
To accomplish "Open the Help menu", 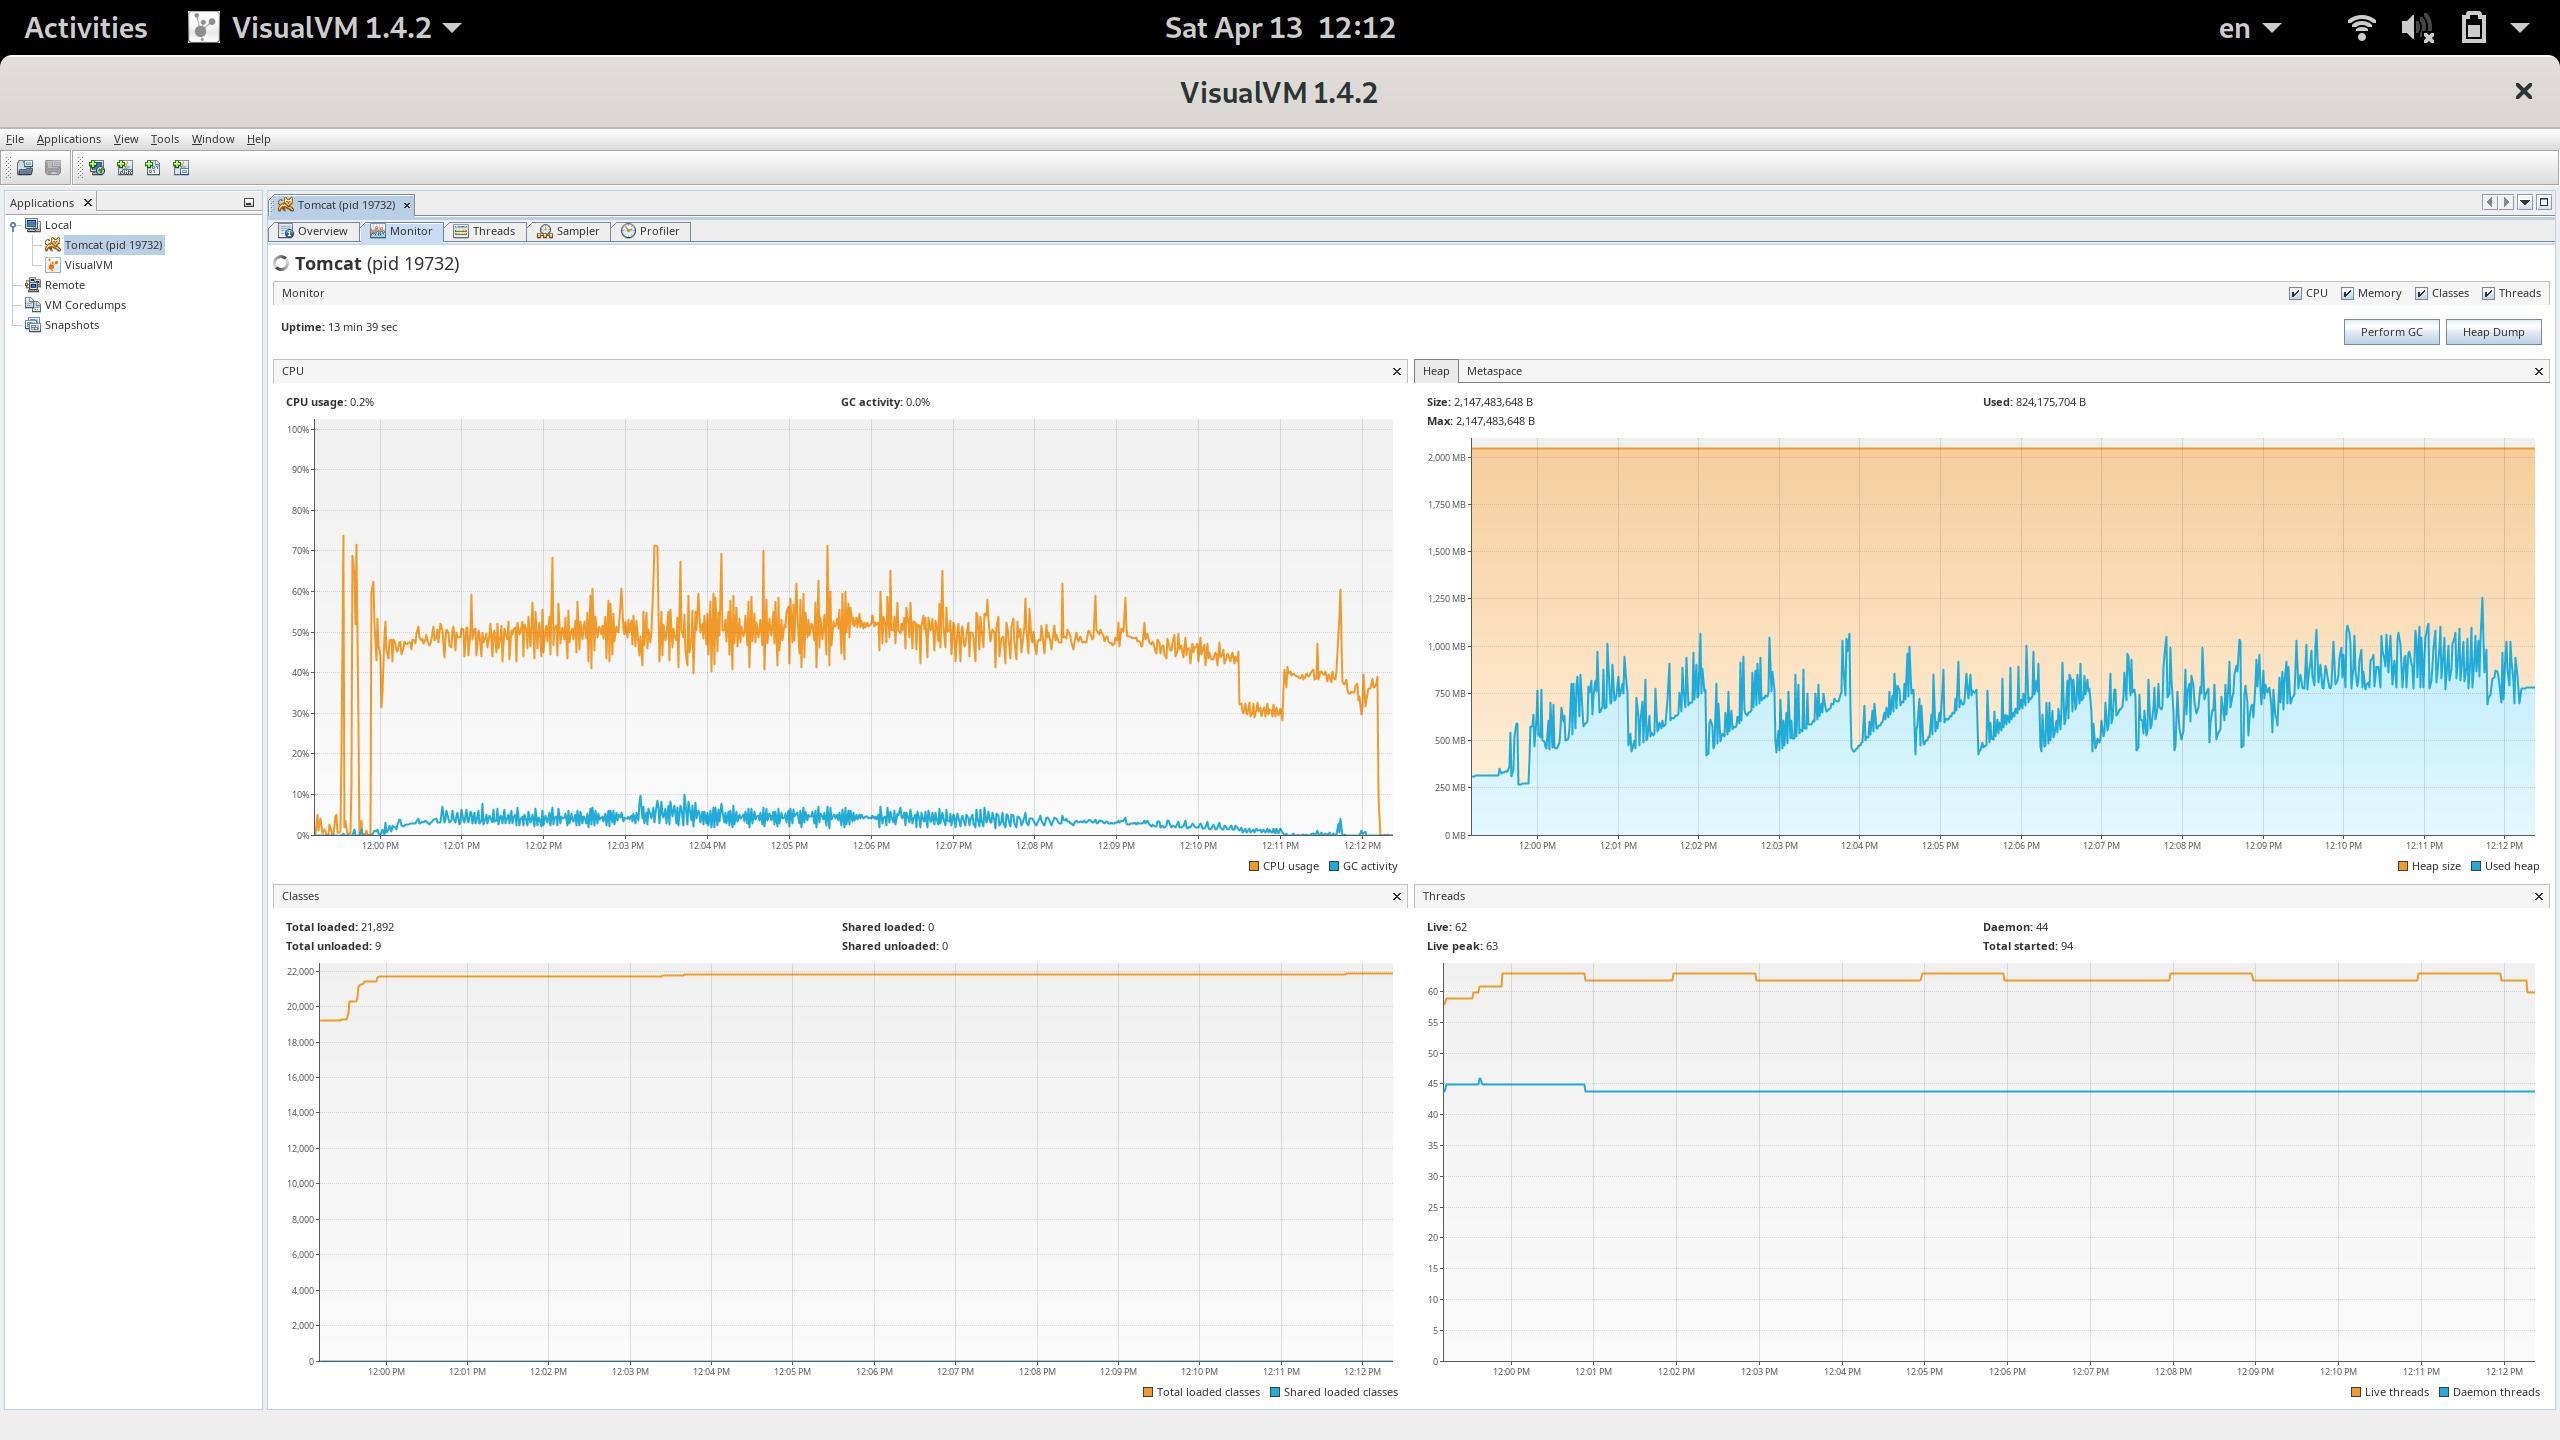I will [259, 139].
